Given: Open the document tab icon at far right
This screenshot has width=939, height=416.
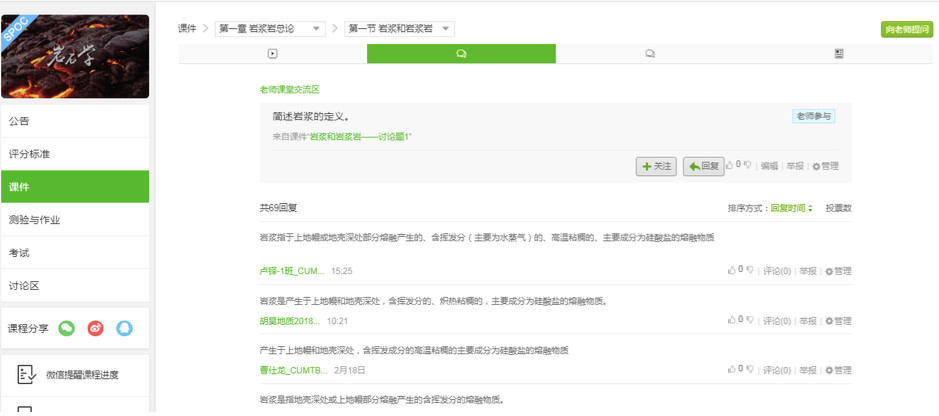Looking at the screenshot, I should click(x=838, y=54).
